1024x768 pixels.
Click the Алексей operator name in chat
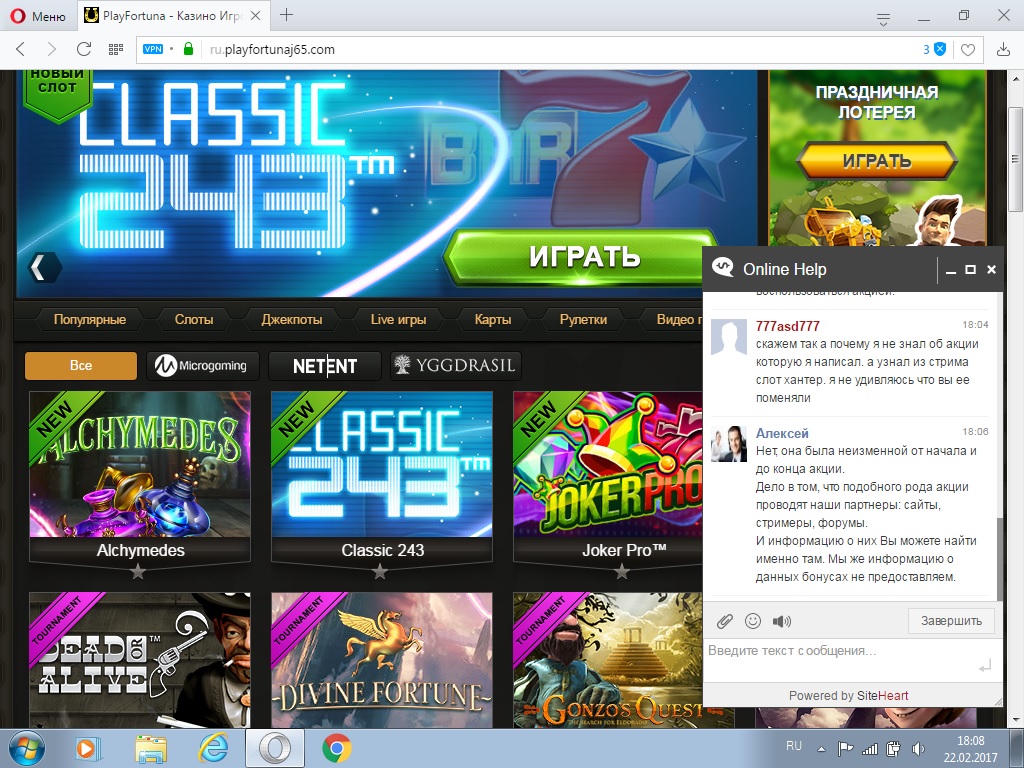click(782, 433)
